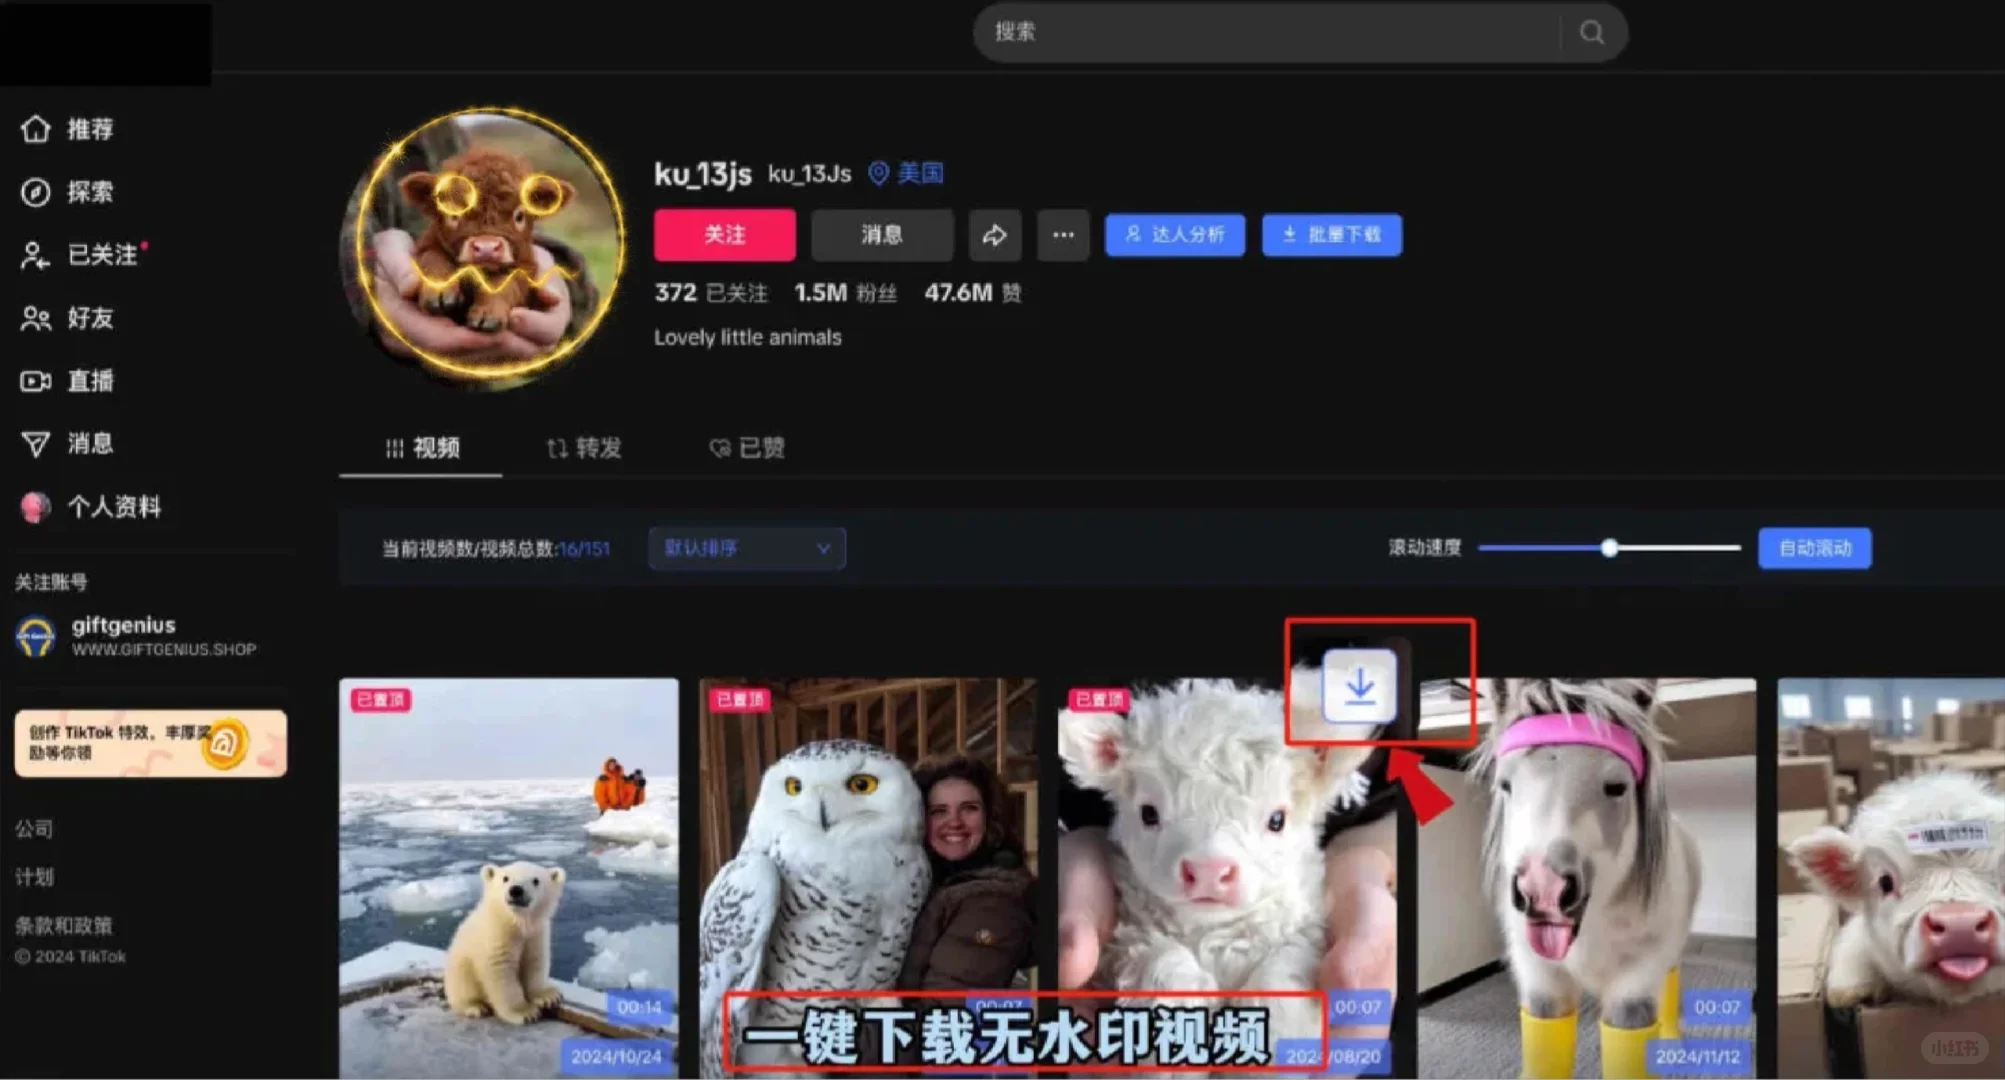
Task: Switch to the 已赞 (Liked) tab
Action: coord(746,448)
